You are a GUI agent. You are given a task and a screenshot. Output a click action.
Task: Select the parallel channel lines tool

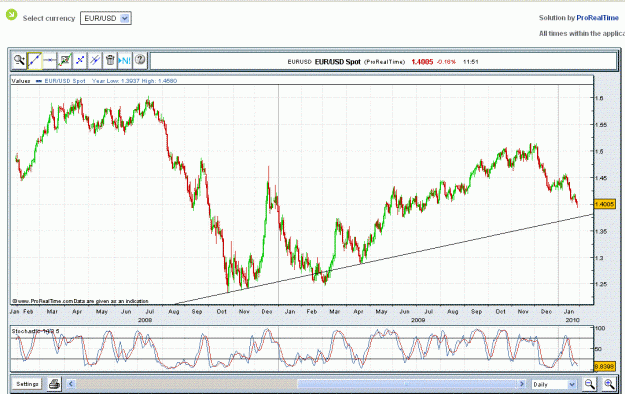(x=95, y=60)
